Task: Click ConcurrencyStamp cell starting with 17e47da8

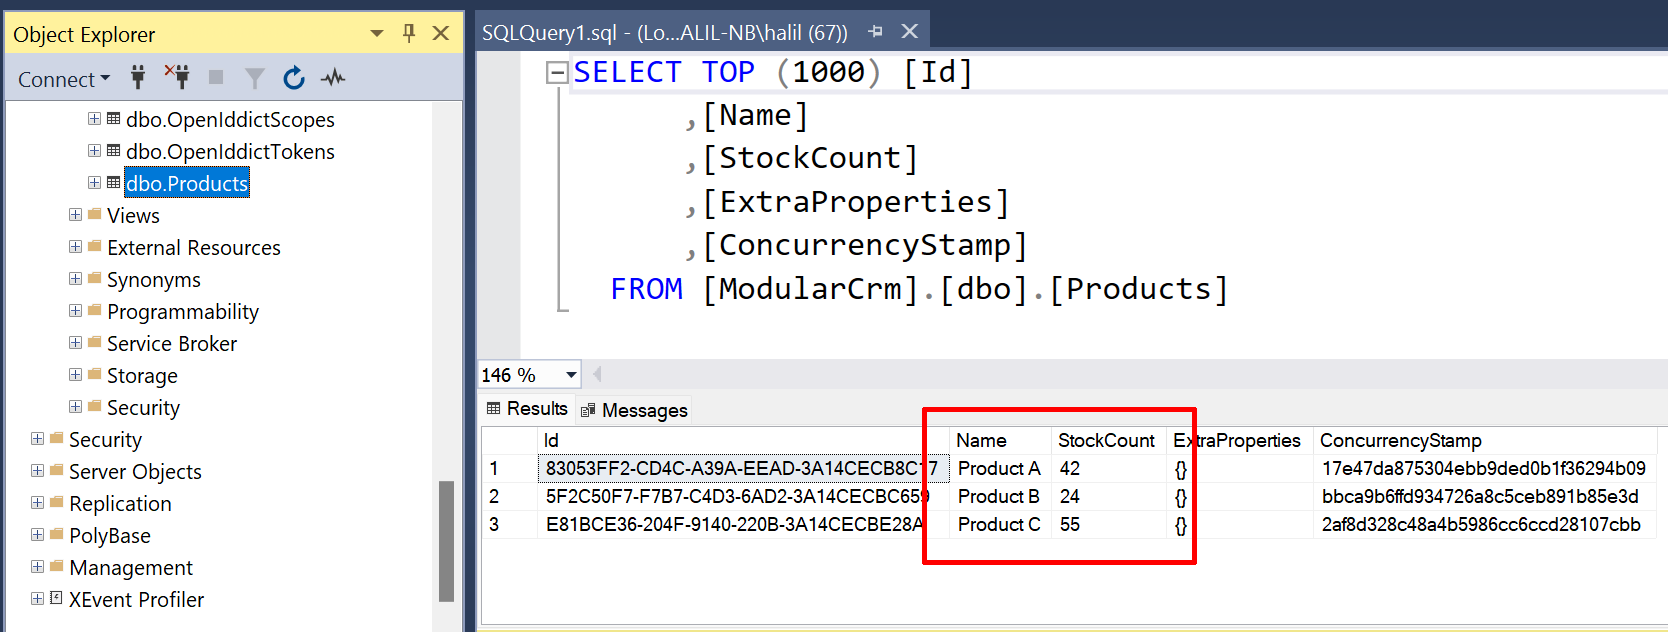Action: click(1483, 469)
